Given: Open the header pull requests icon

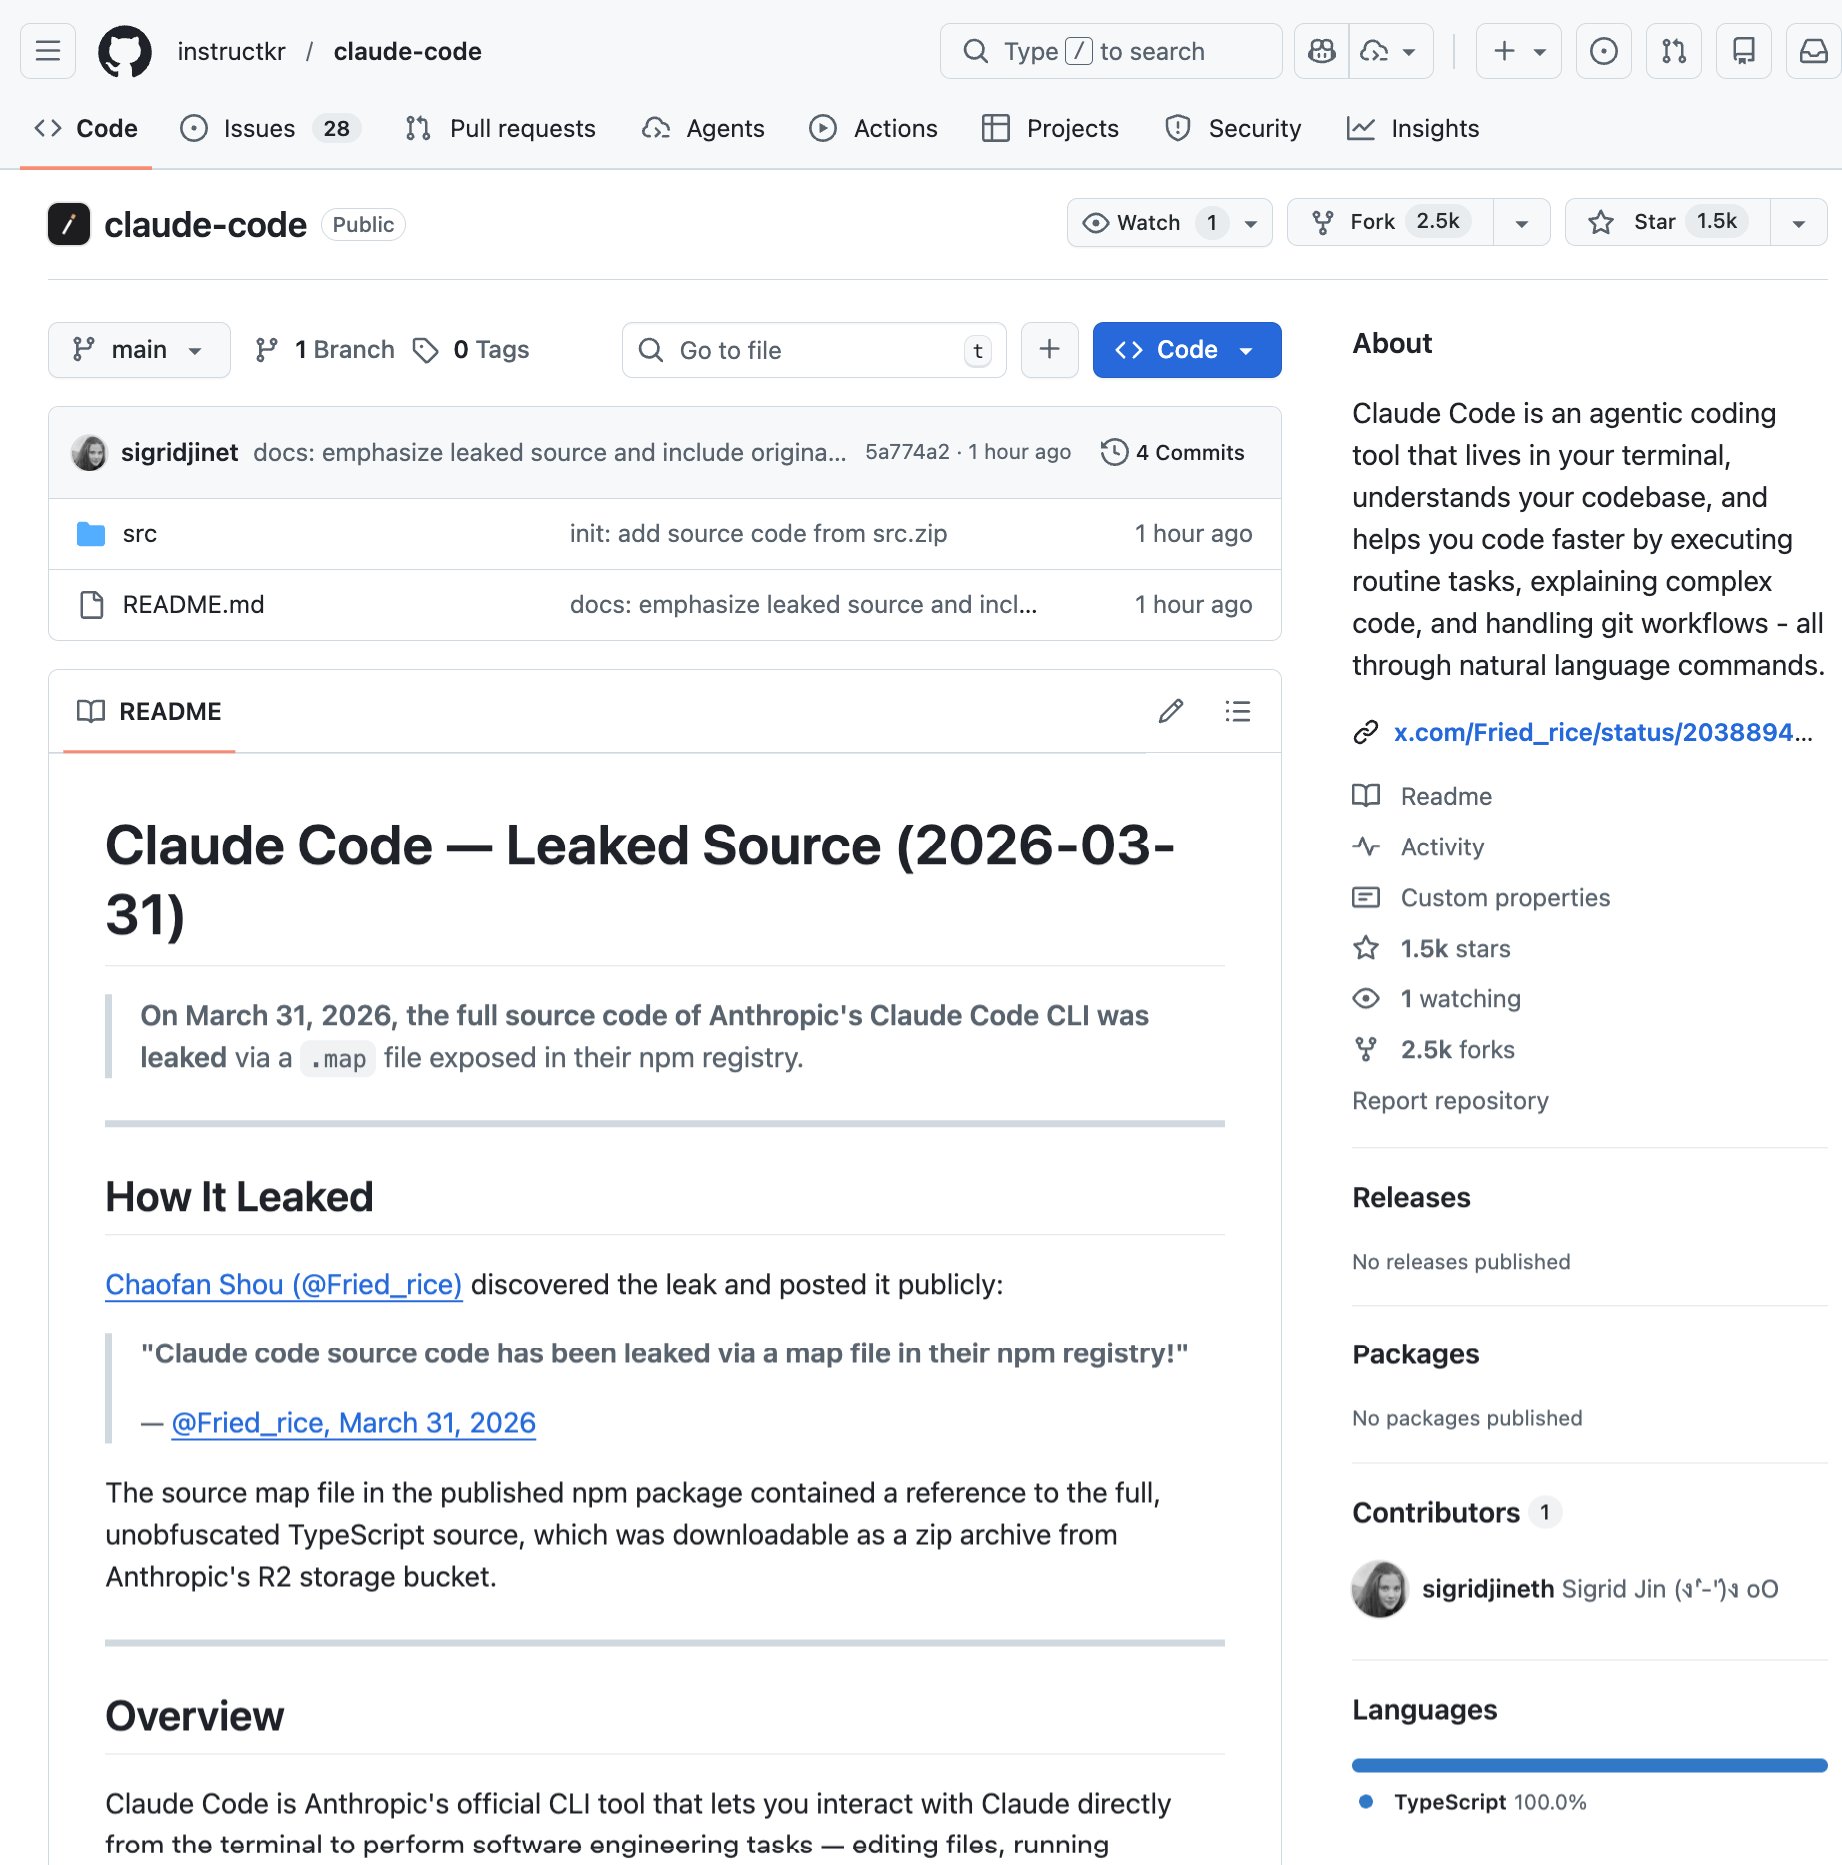Looking at the screenshot, I should click(1673, 51).
